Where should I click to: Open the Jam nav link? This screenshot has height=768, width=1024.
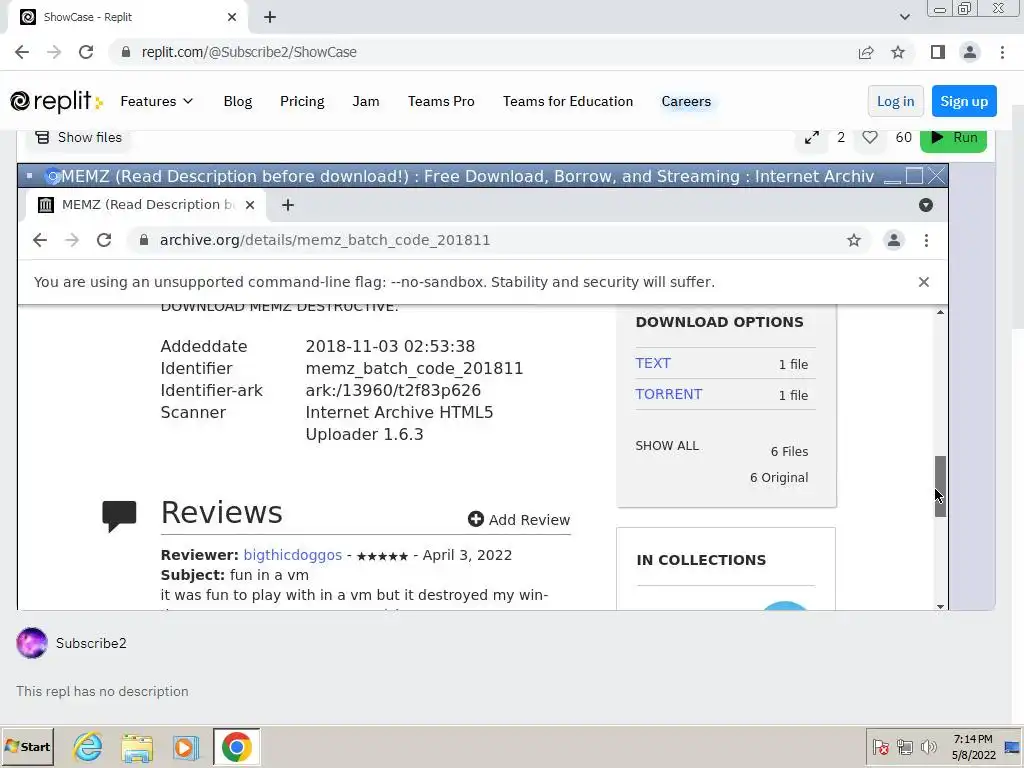click(x=366, y=101)
